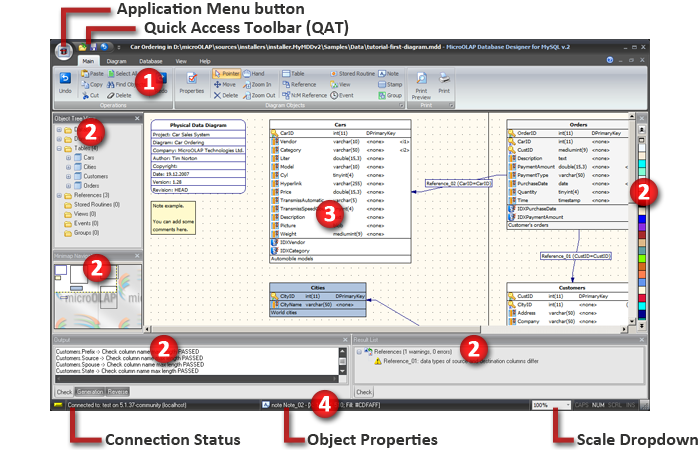Click Cut in Operations group

[91, 95]
